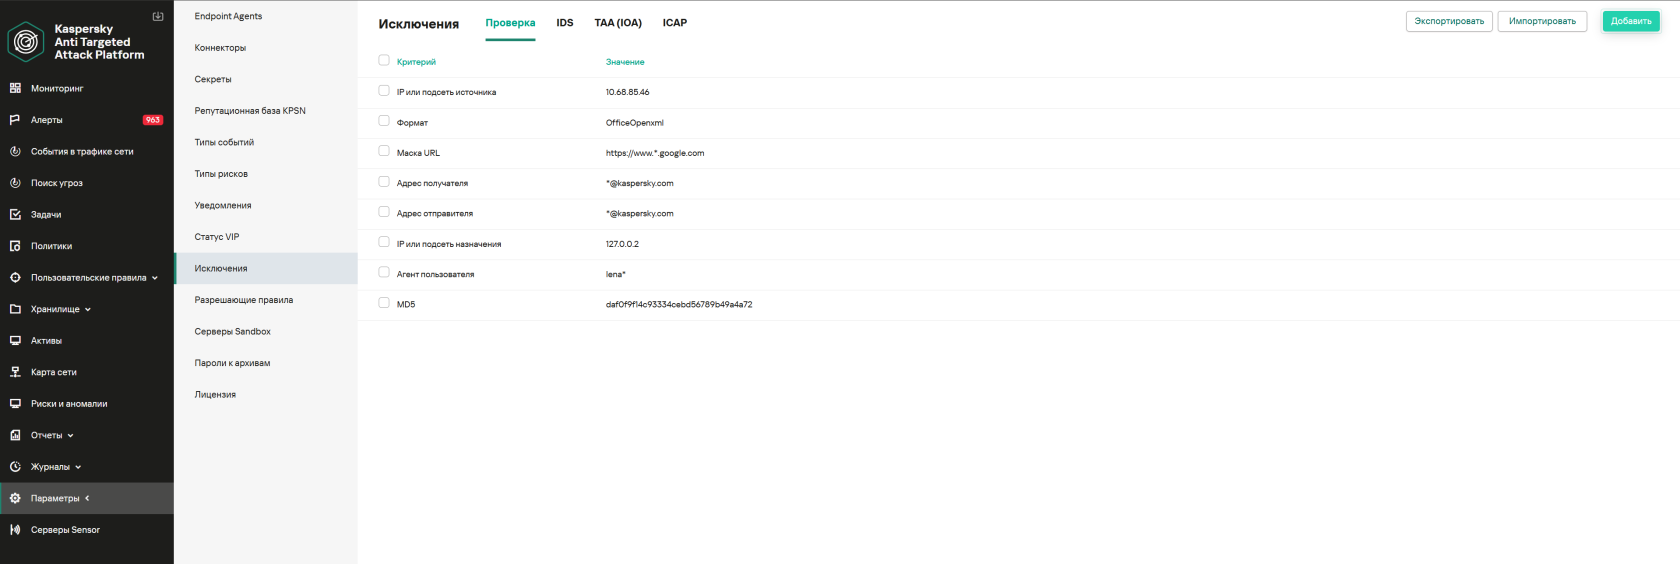Image resolution: width=1680 pixels, height=564 pixels.
Task: Expand the Пользовательские правила submenu
Action: 155,278
